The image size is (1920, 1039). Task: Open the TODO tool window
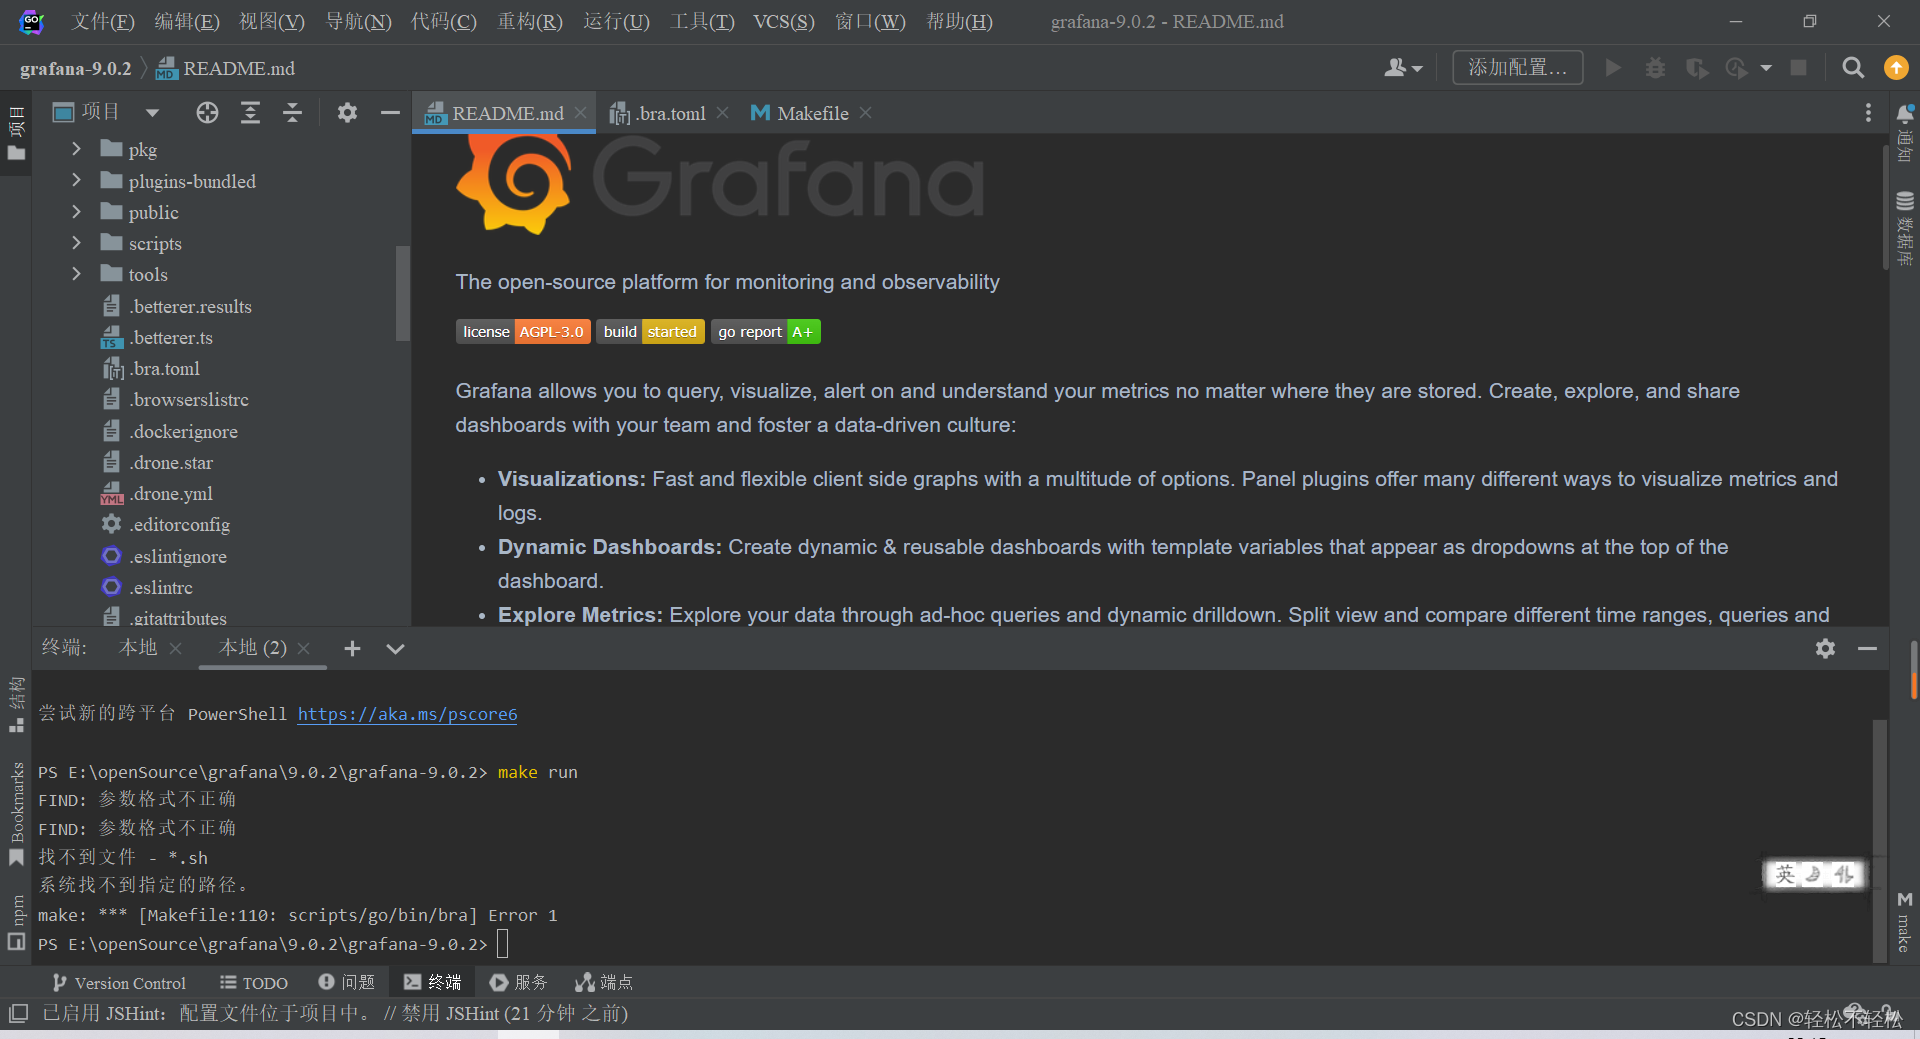point(254,983)
